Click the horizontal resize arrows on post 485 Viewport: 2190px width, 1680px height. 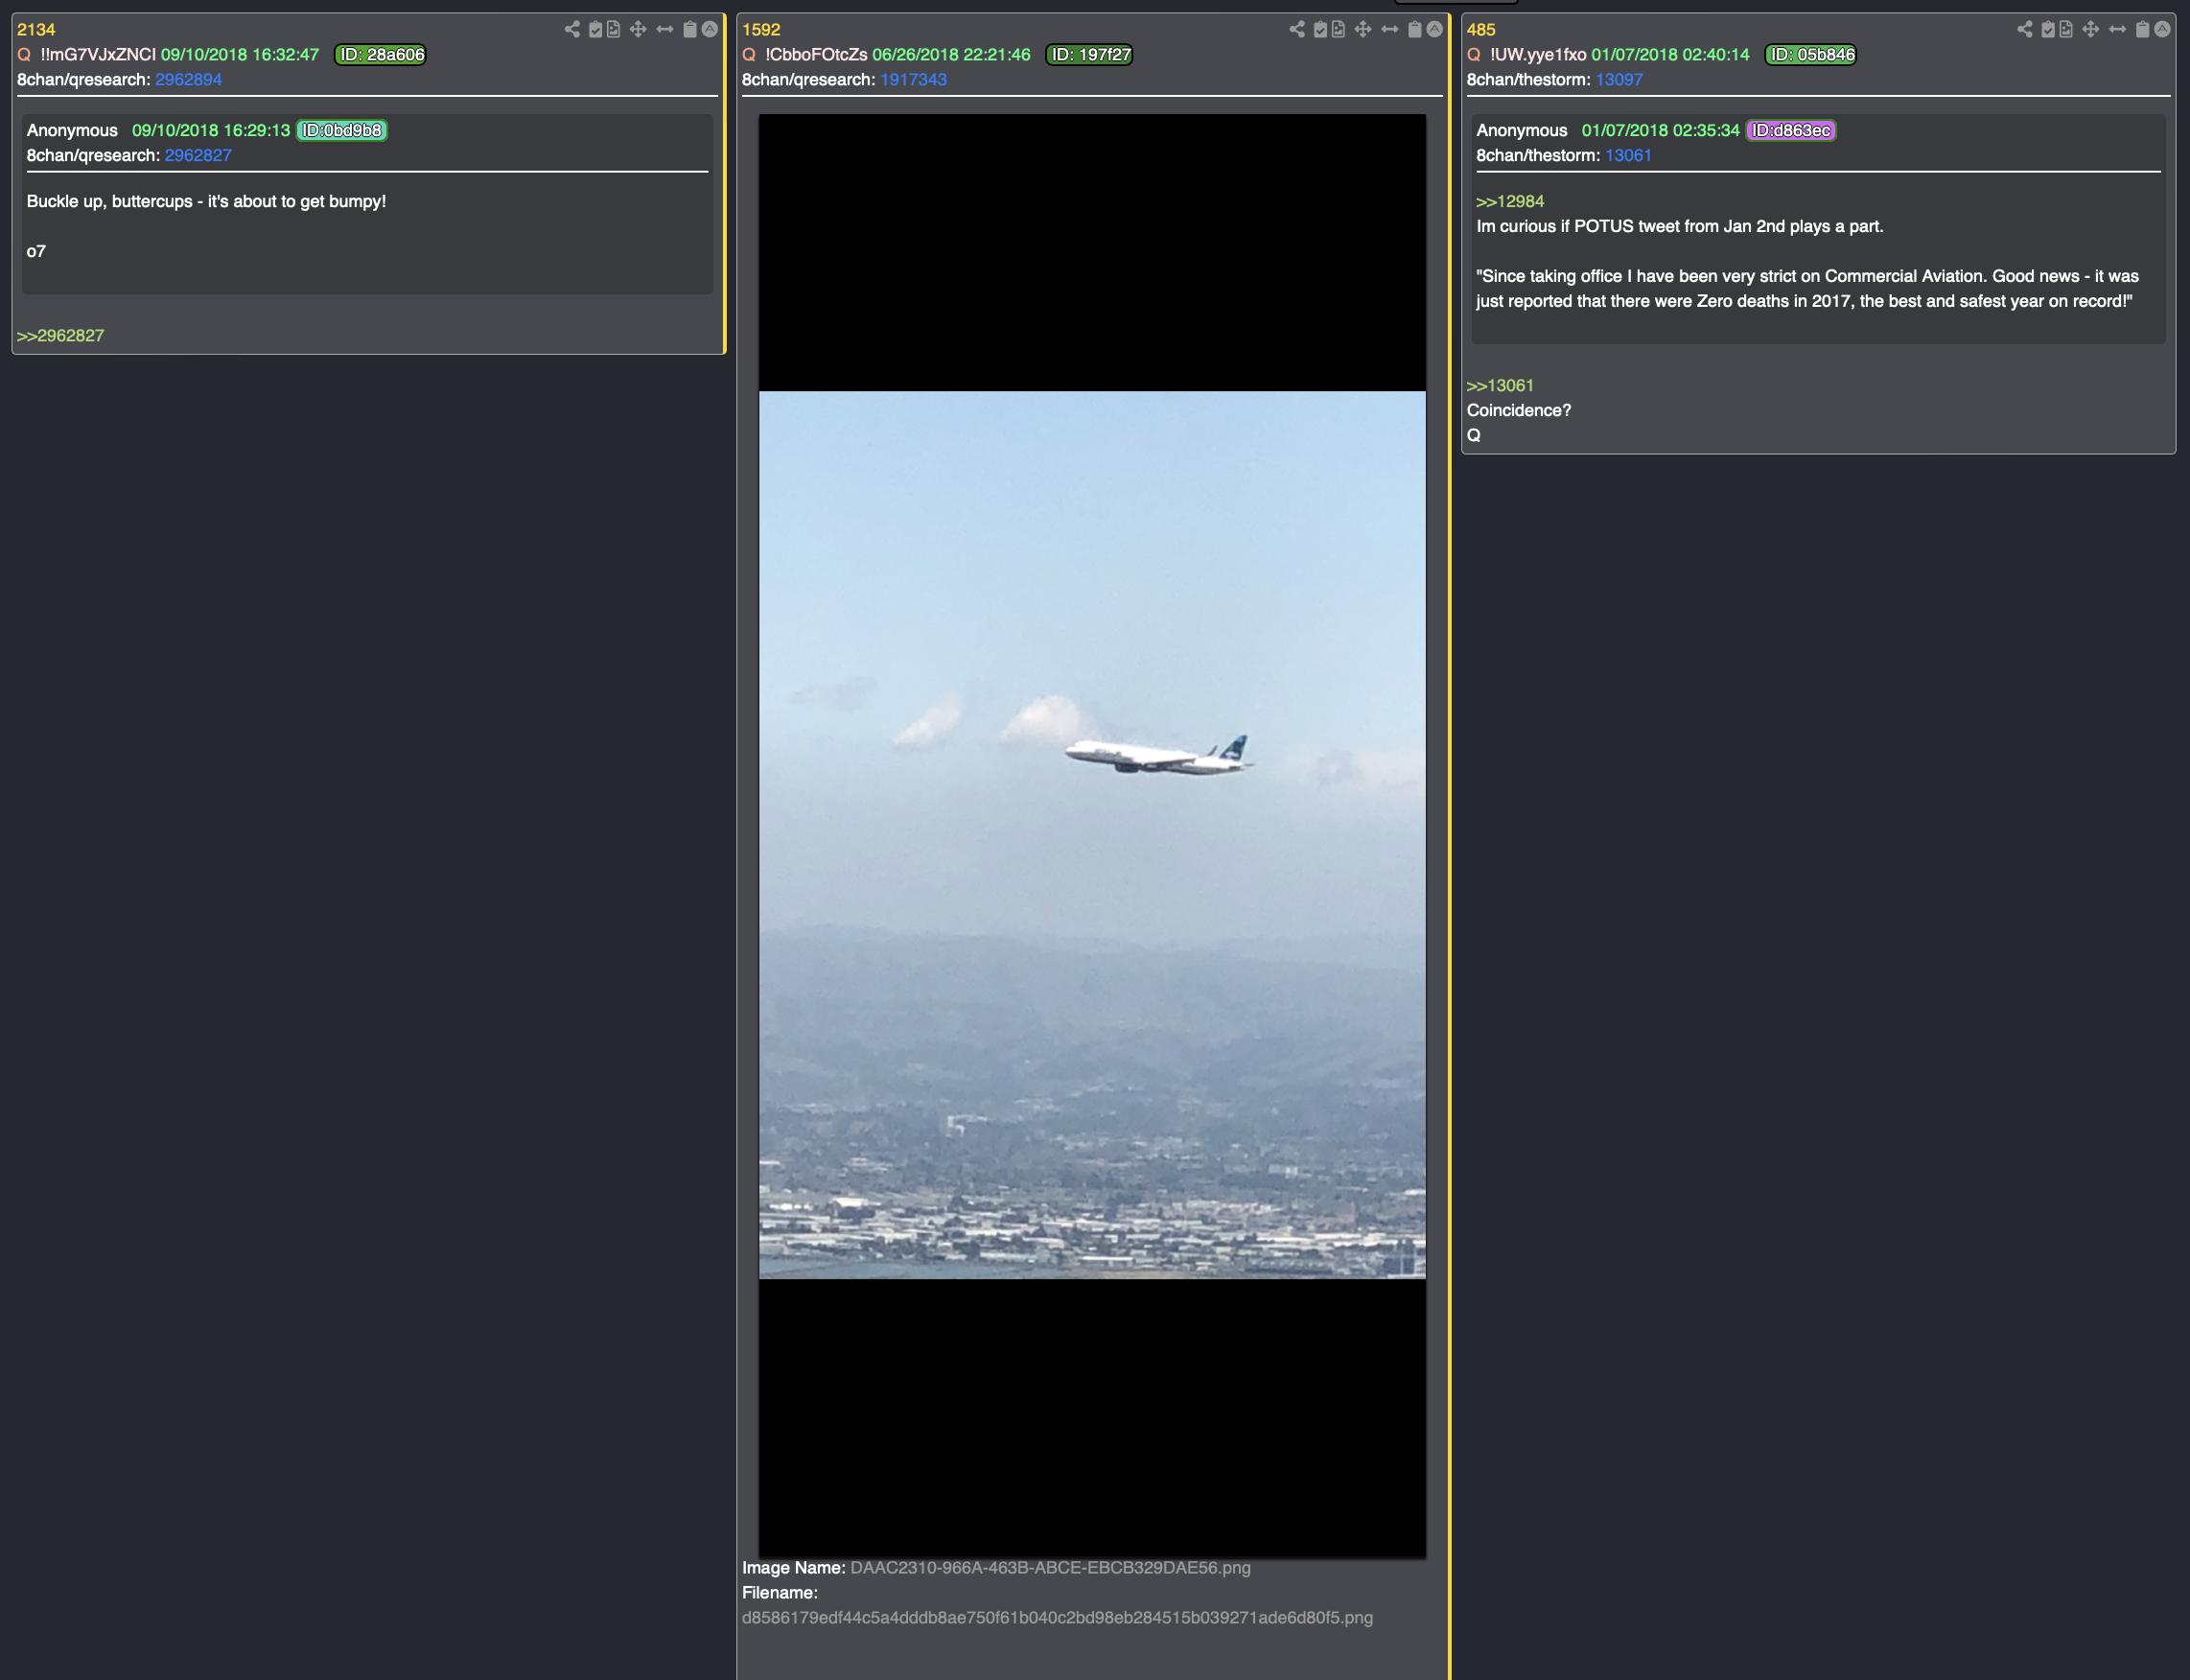point(2118,29)
